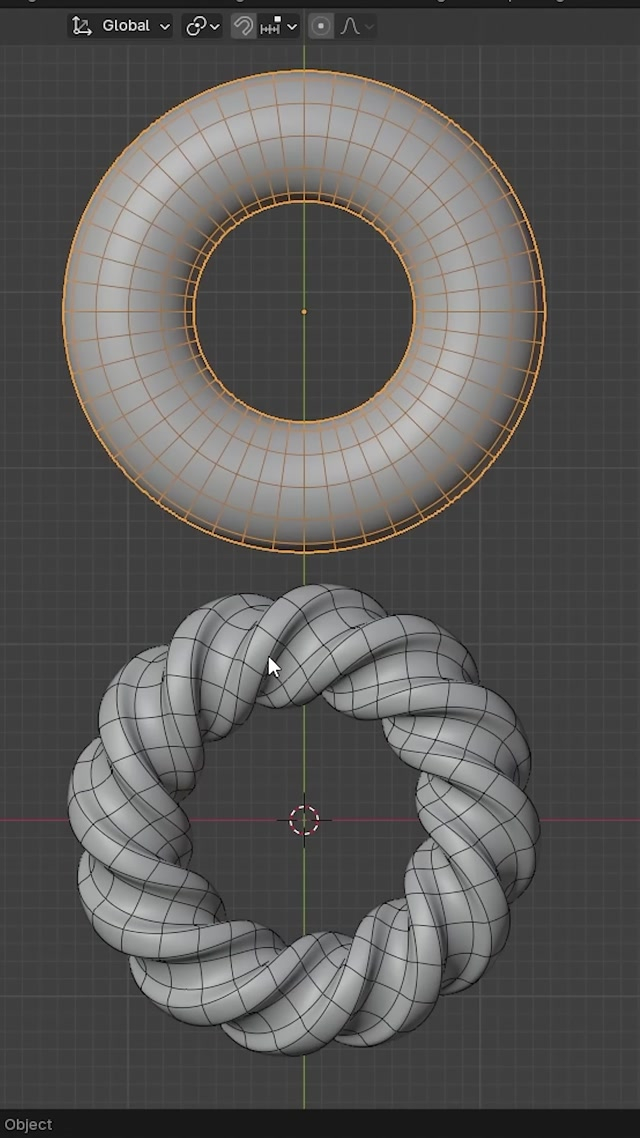Expand the snapping options chevron
This screenshot has width=640, height=1138.
click(x=292, y=26)
